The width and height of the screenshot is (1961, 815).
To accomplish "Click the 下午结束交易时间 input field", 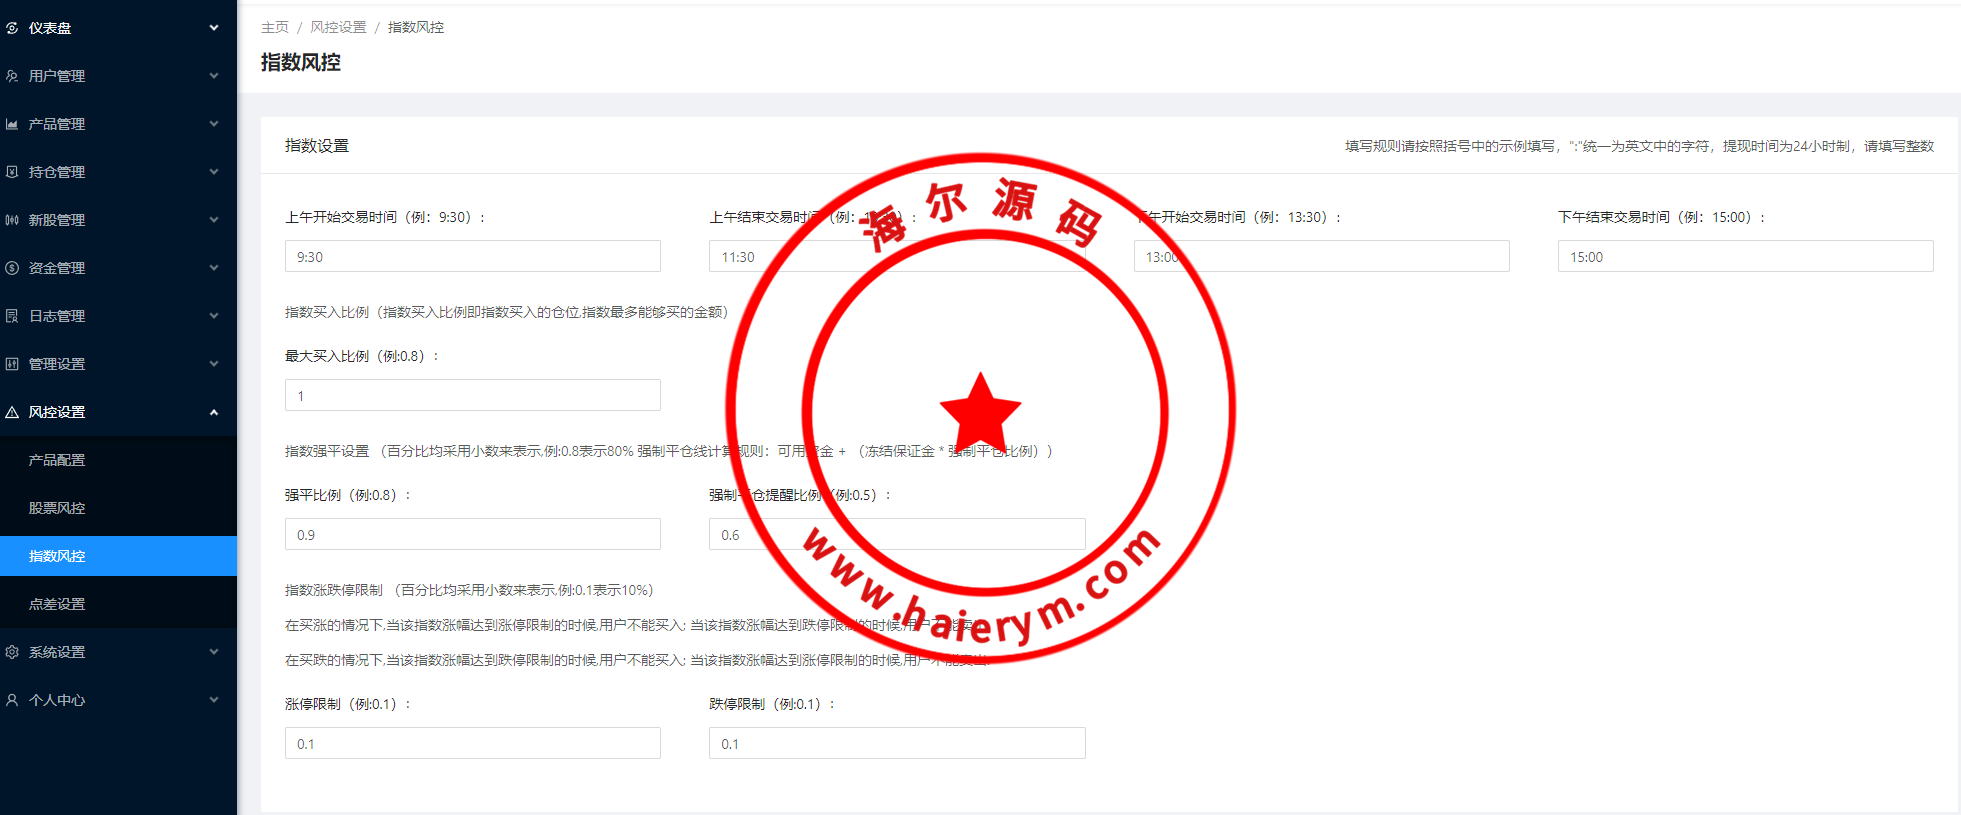I will tap(1745, 257).
